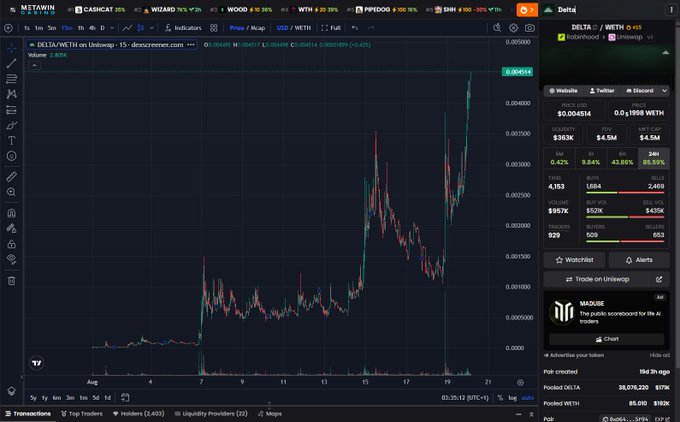
Task: Take a chart snapshot with camera icon
Action: [530, 28]
